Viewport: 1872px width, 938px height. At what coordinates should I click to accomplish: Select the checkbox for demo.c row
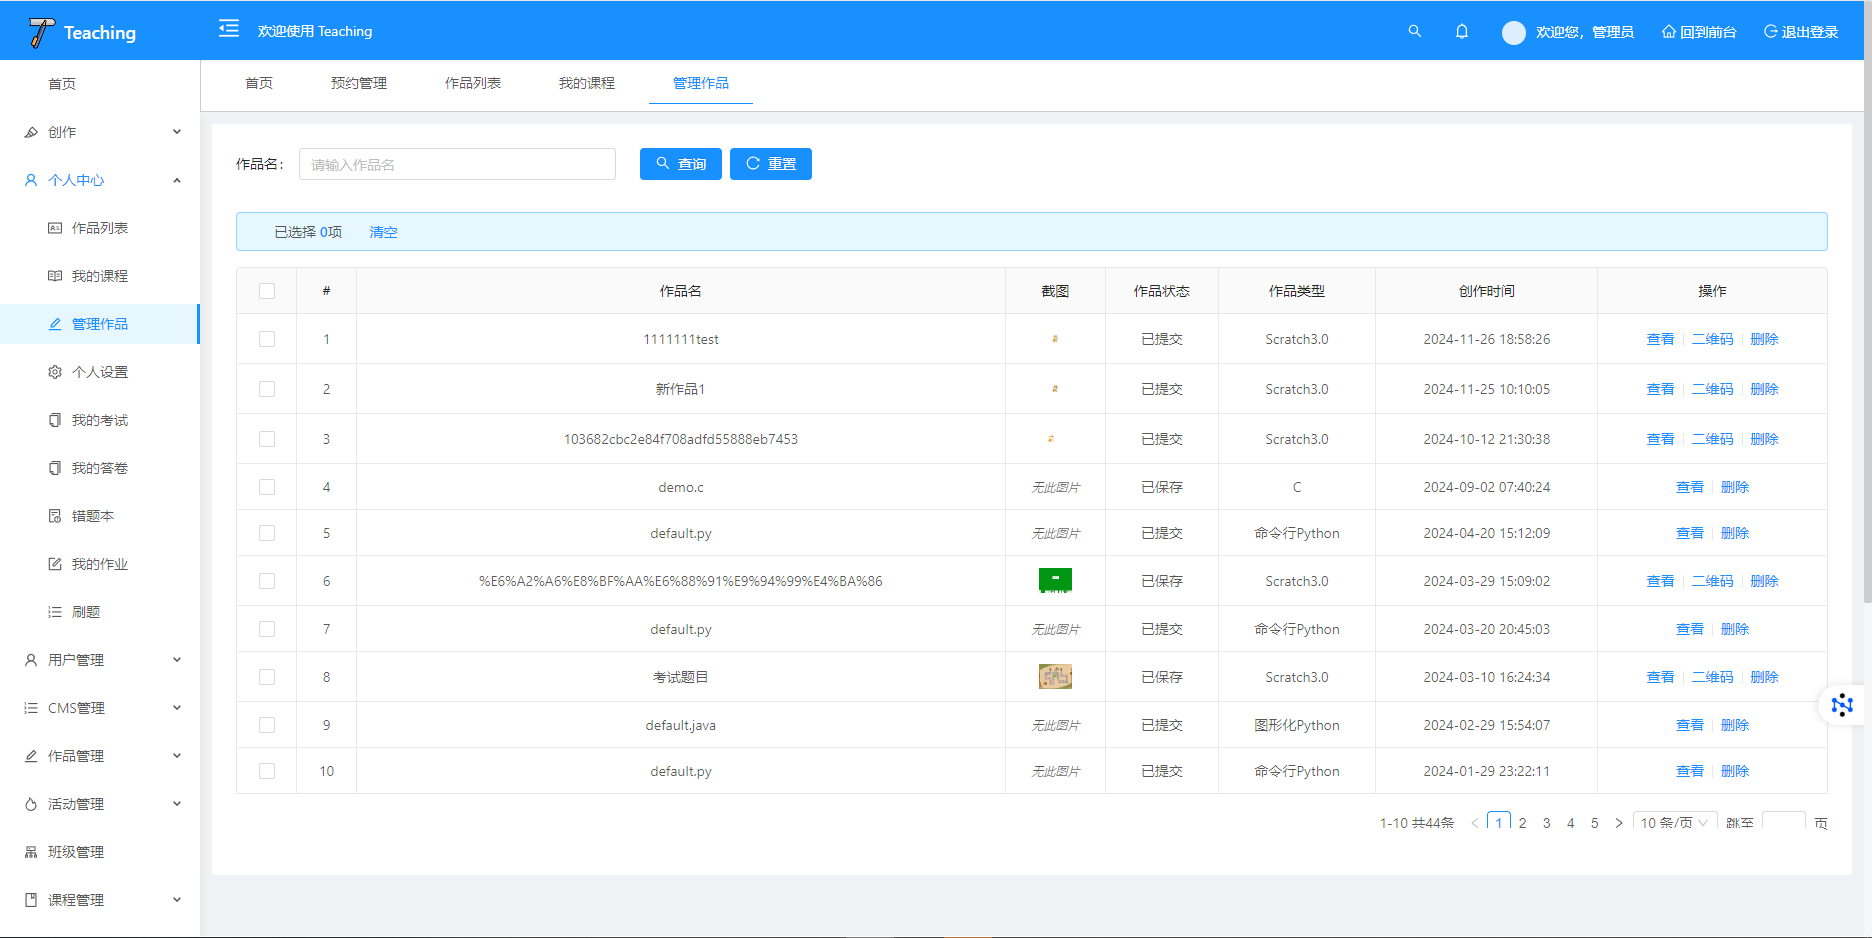coord(267,487)
